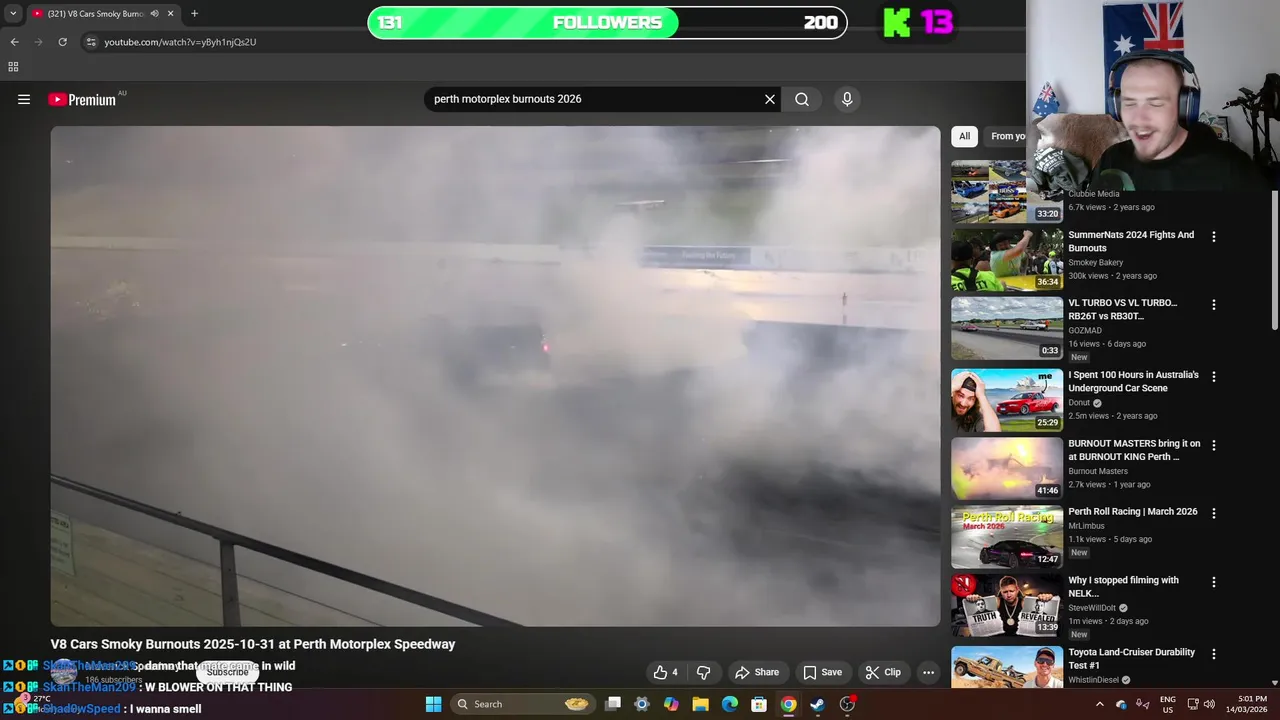Image resolution: width=1280 pixels, height=720 pixels.
Task: Focus the YouTube search input field
Action: (x=594, y=99)
